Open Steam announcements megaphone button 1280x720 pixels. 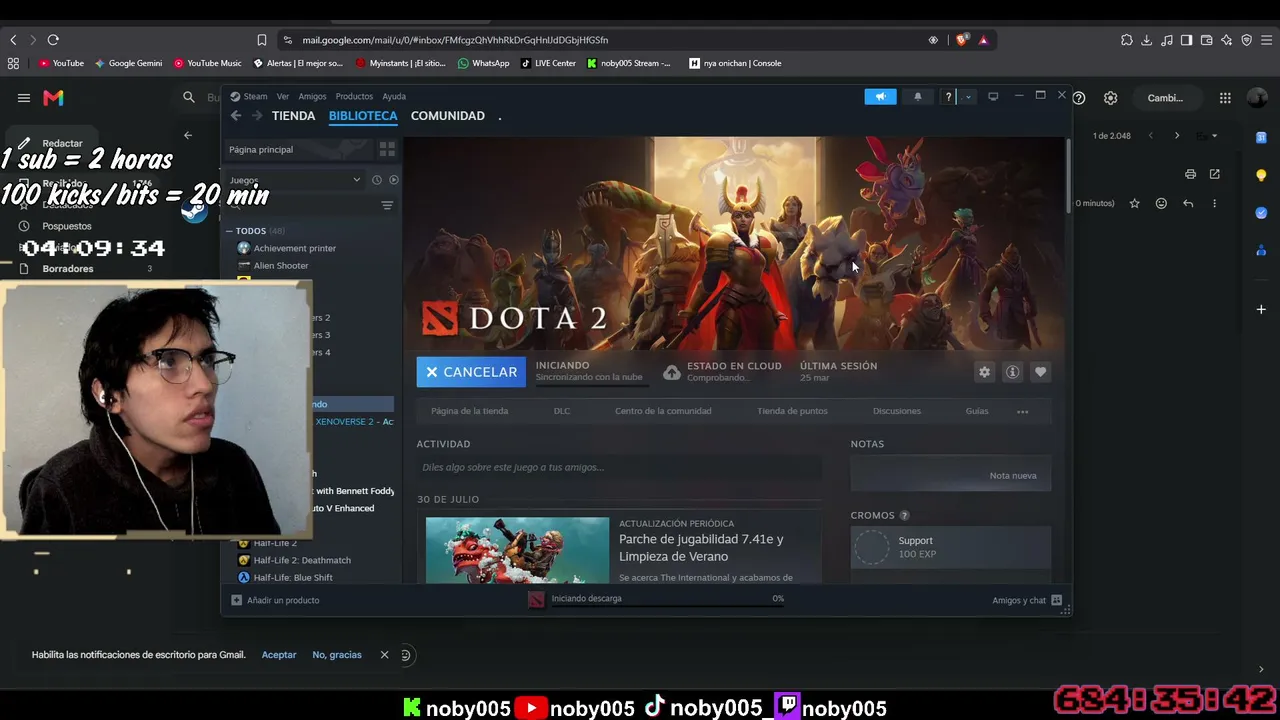[x=880, y=97]
